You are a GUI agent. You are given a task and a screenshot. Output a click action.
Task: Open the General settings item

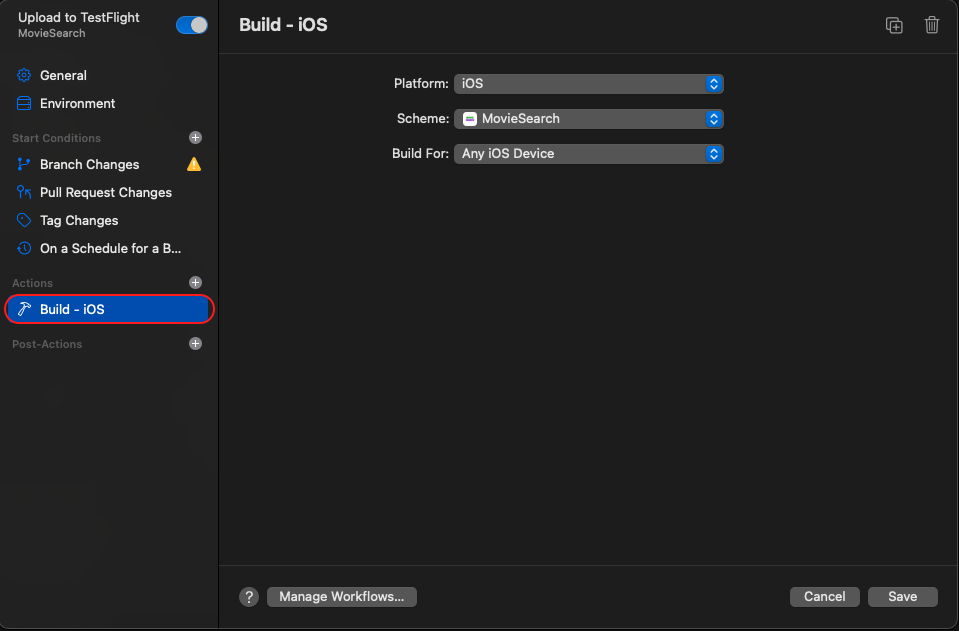click(x=109, y=75)
